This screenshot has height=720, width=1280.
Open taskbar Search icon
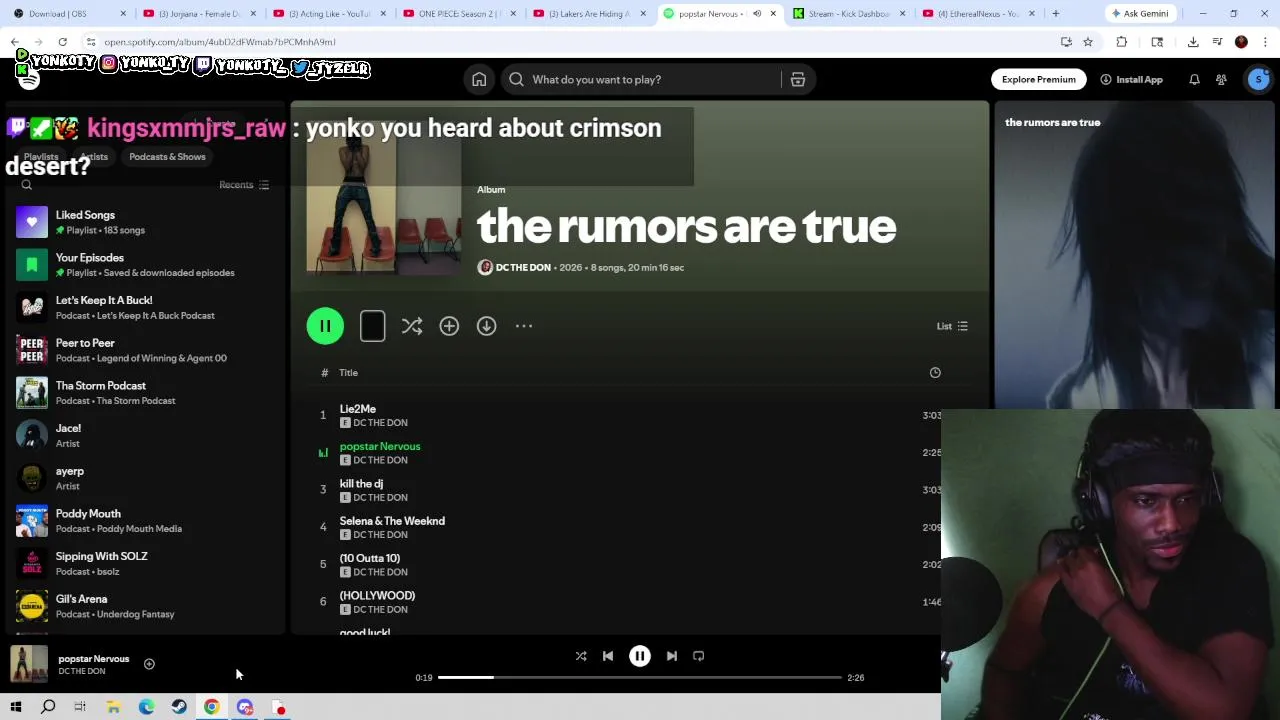tap(48, 707)
